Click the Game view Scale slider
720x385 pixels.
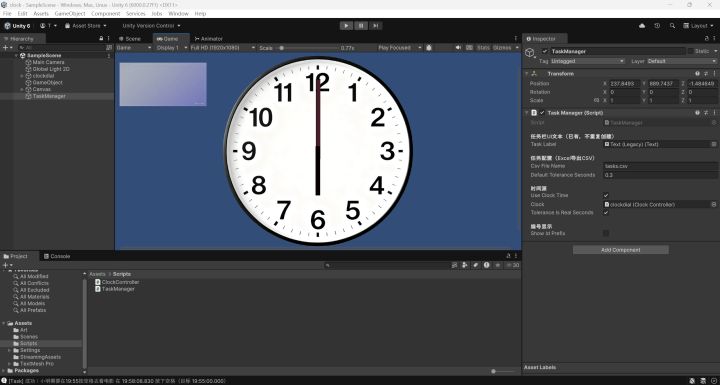point(309,48)
